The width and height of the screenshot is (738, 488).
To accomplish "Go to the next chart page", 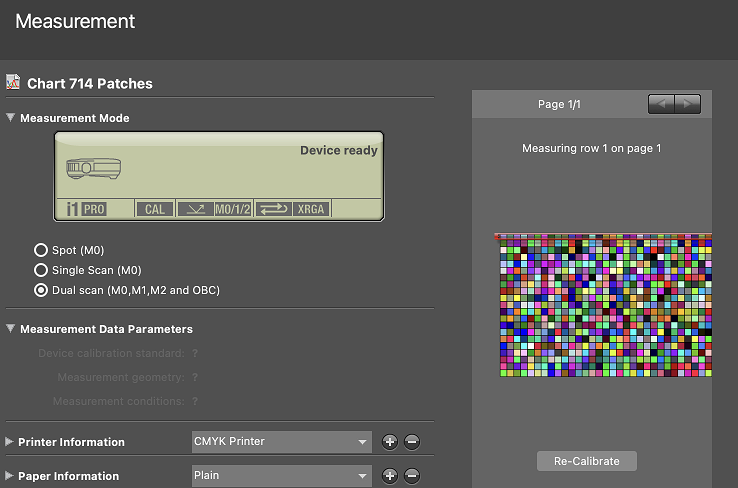I will pos(687,104).
